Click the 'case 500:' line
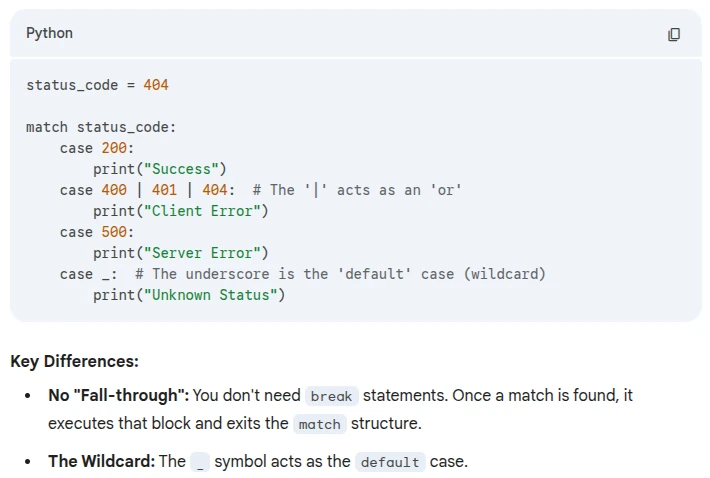The width and height of the screenshot is (710, 478). coord(97,232)
